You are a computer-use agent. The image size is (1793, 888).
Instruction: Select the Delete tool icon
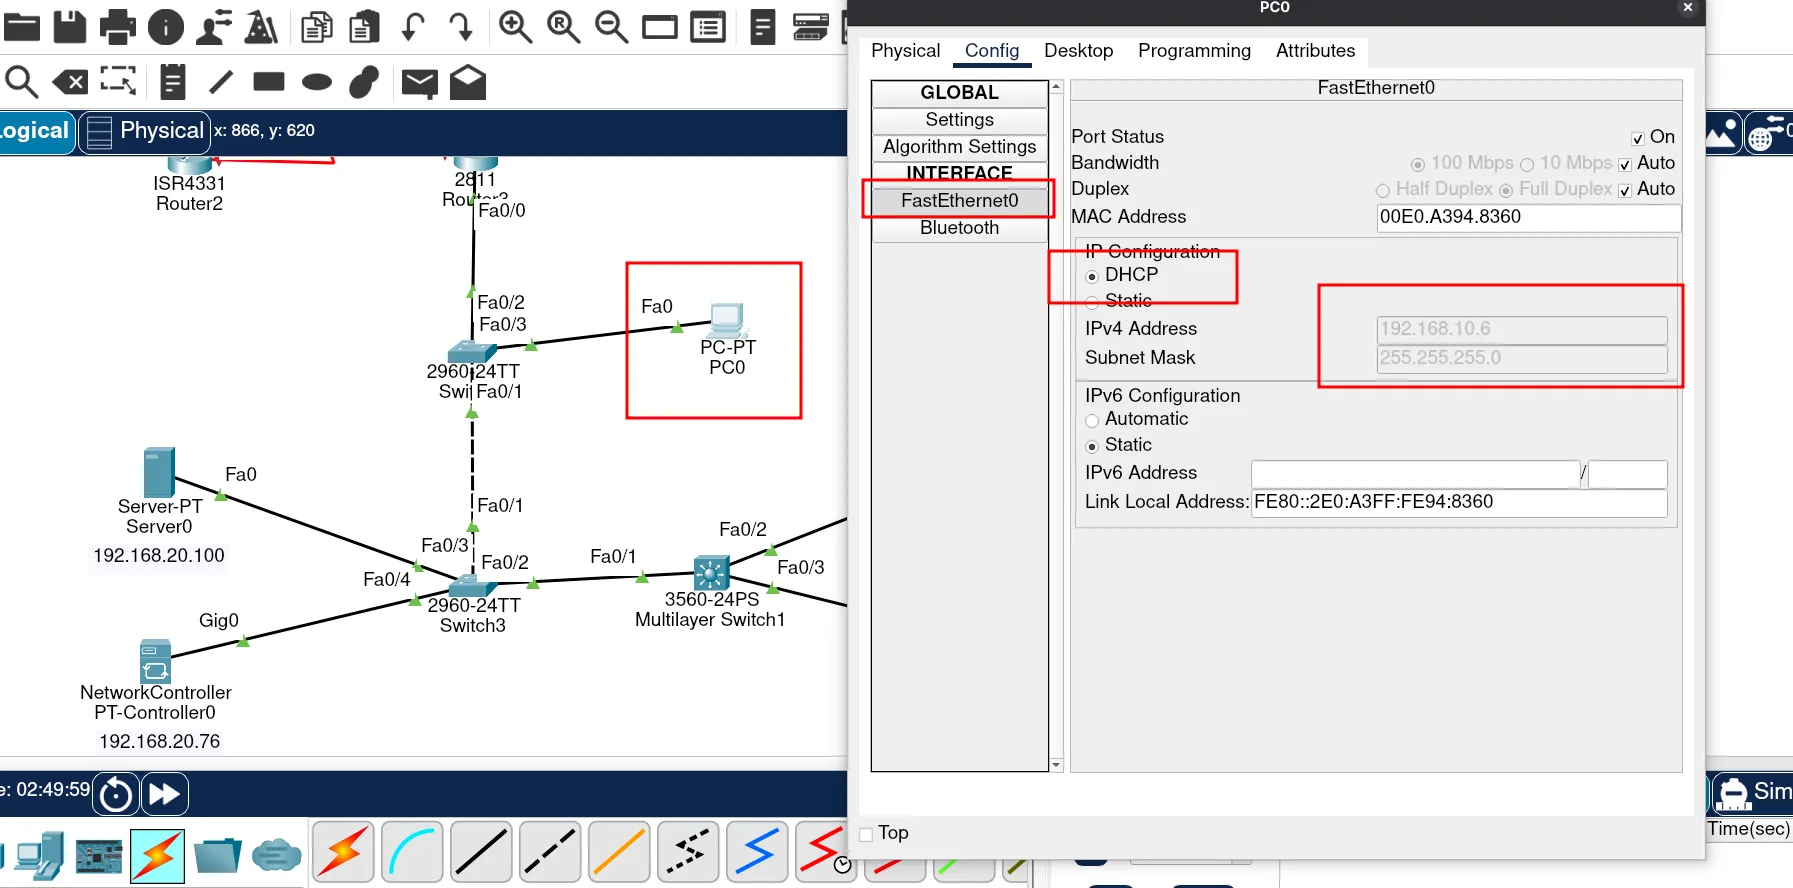coord(70,82)
